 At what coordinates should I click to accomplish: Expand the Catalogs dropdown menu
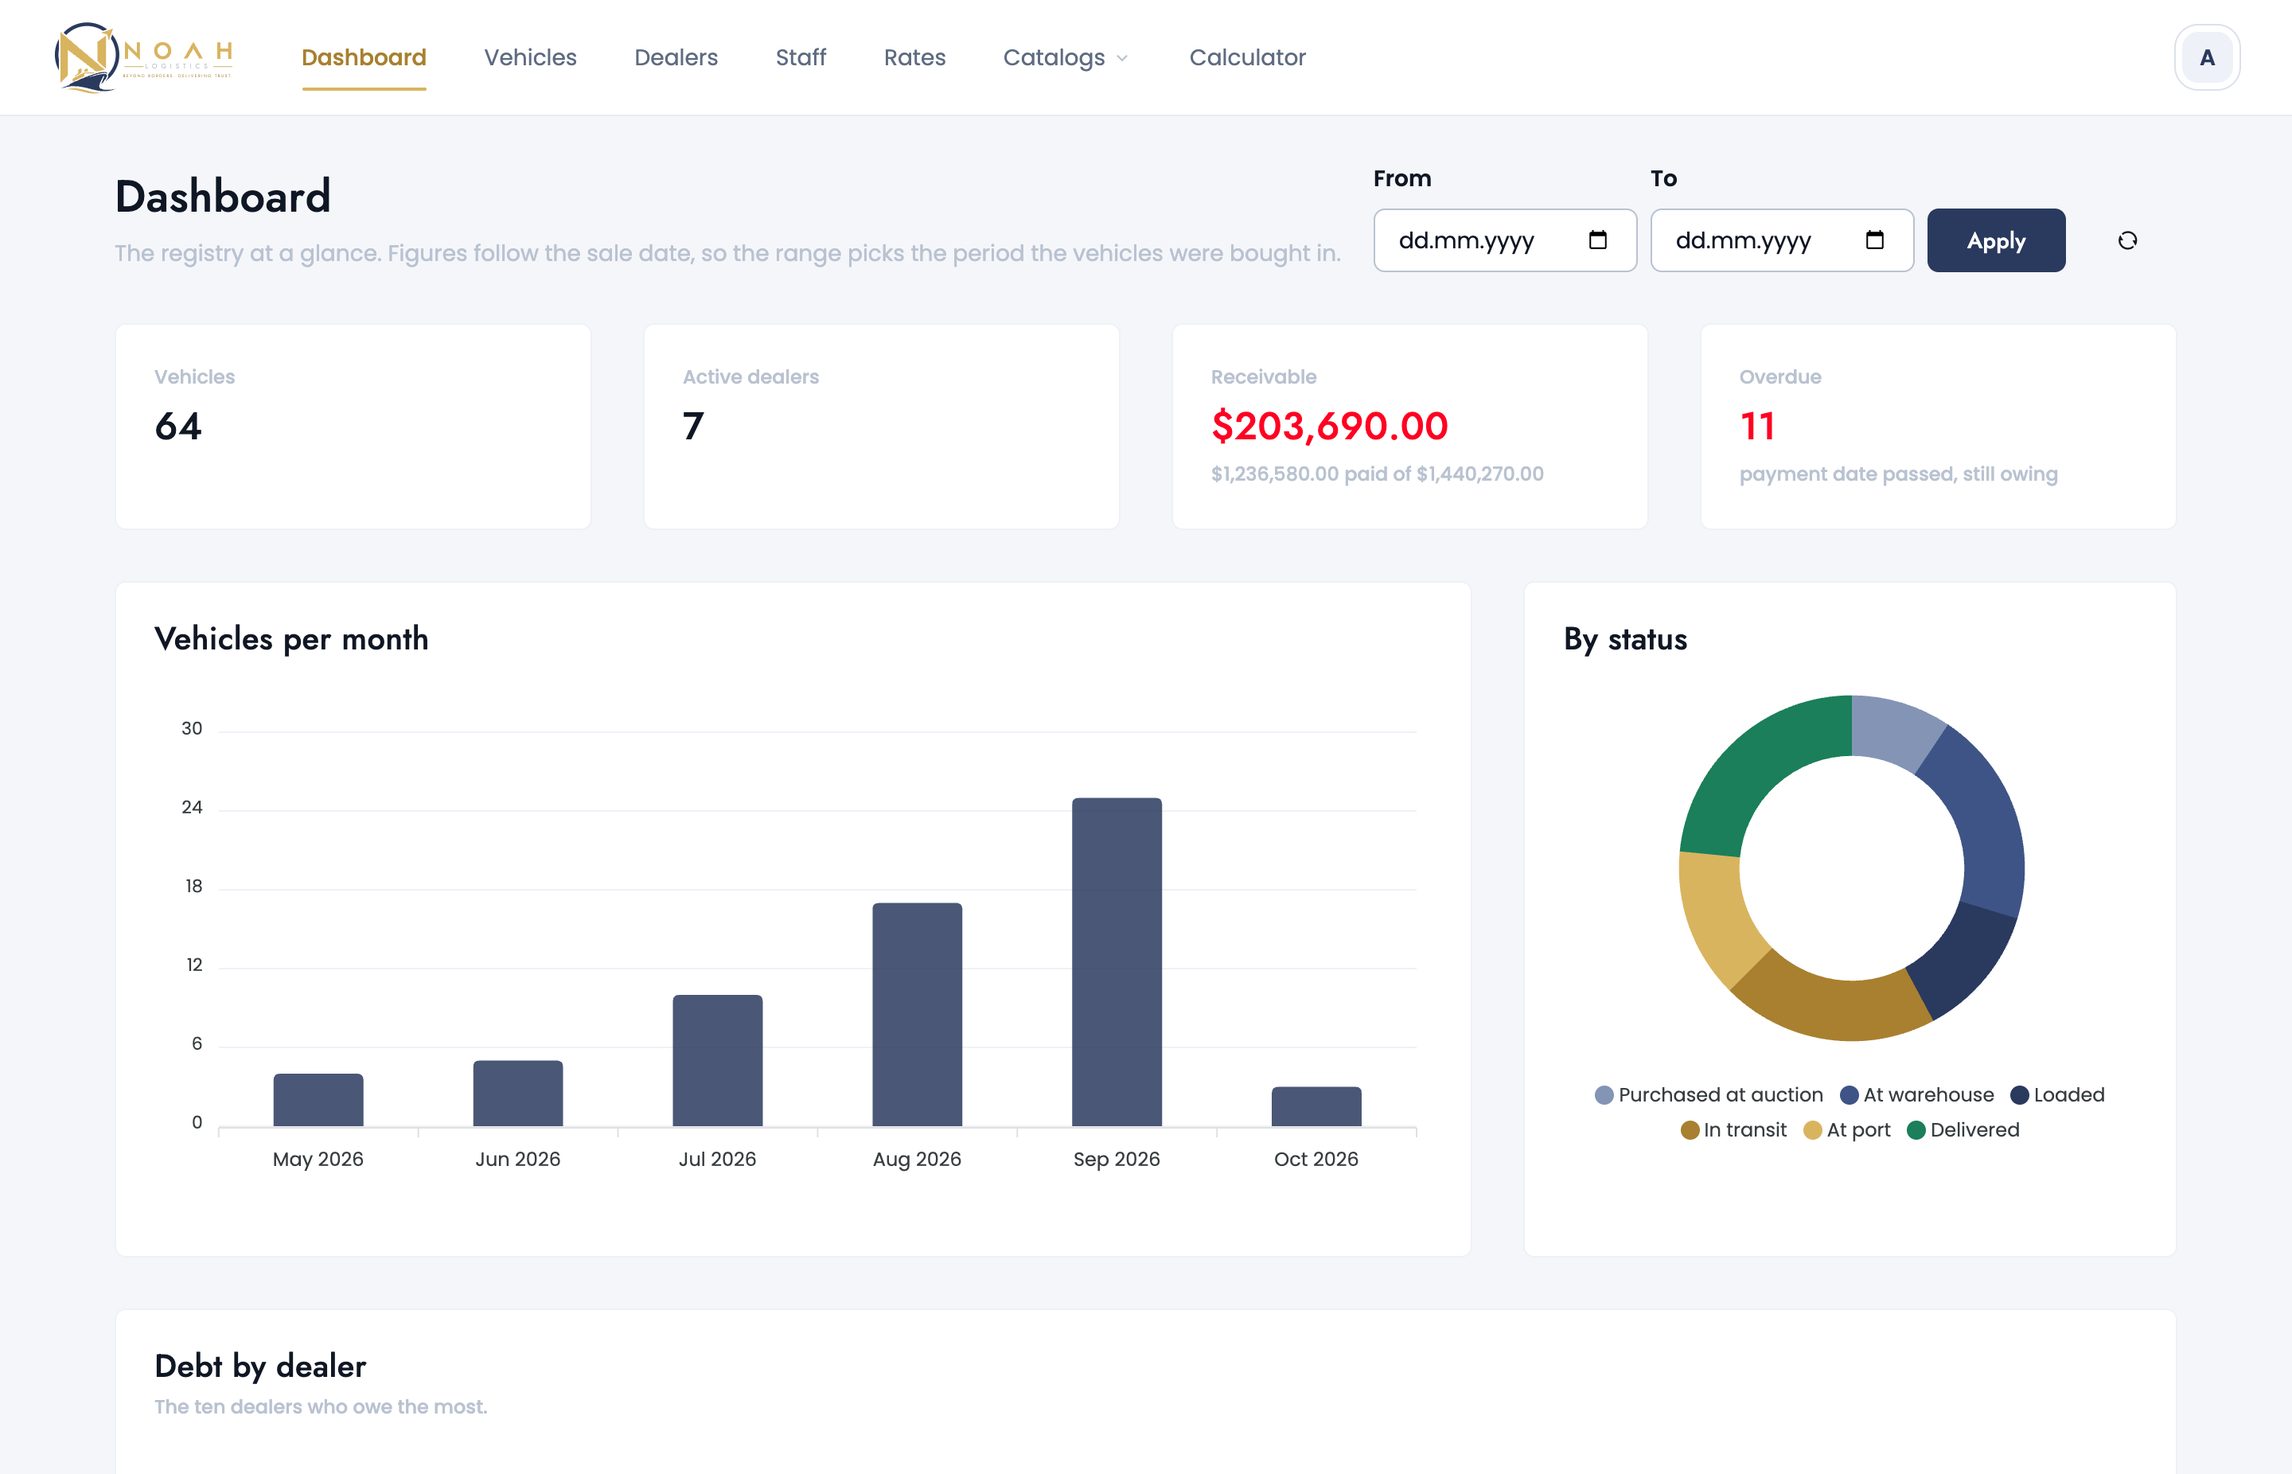point(1065,57)
